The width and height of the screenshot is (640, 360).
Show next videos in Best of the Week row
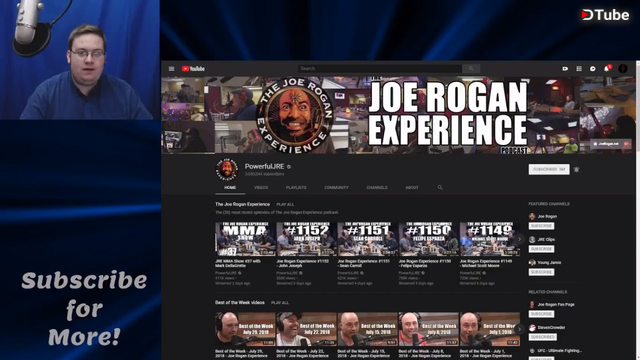coord(519,329)
